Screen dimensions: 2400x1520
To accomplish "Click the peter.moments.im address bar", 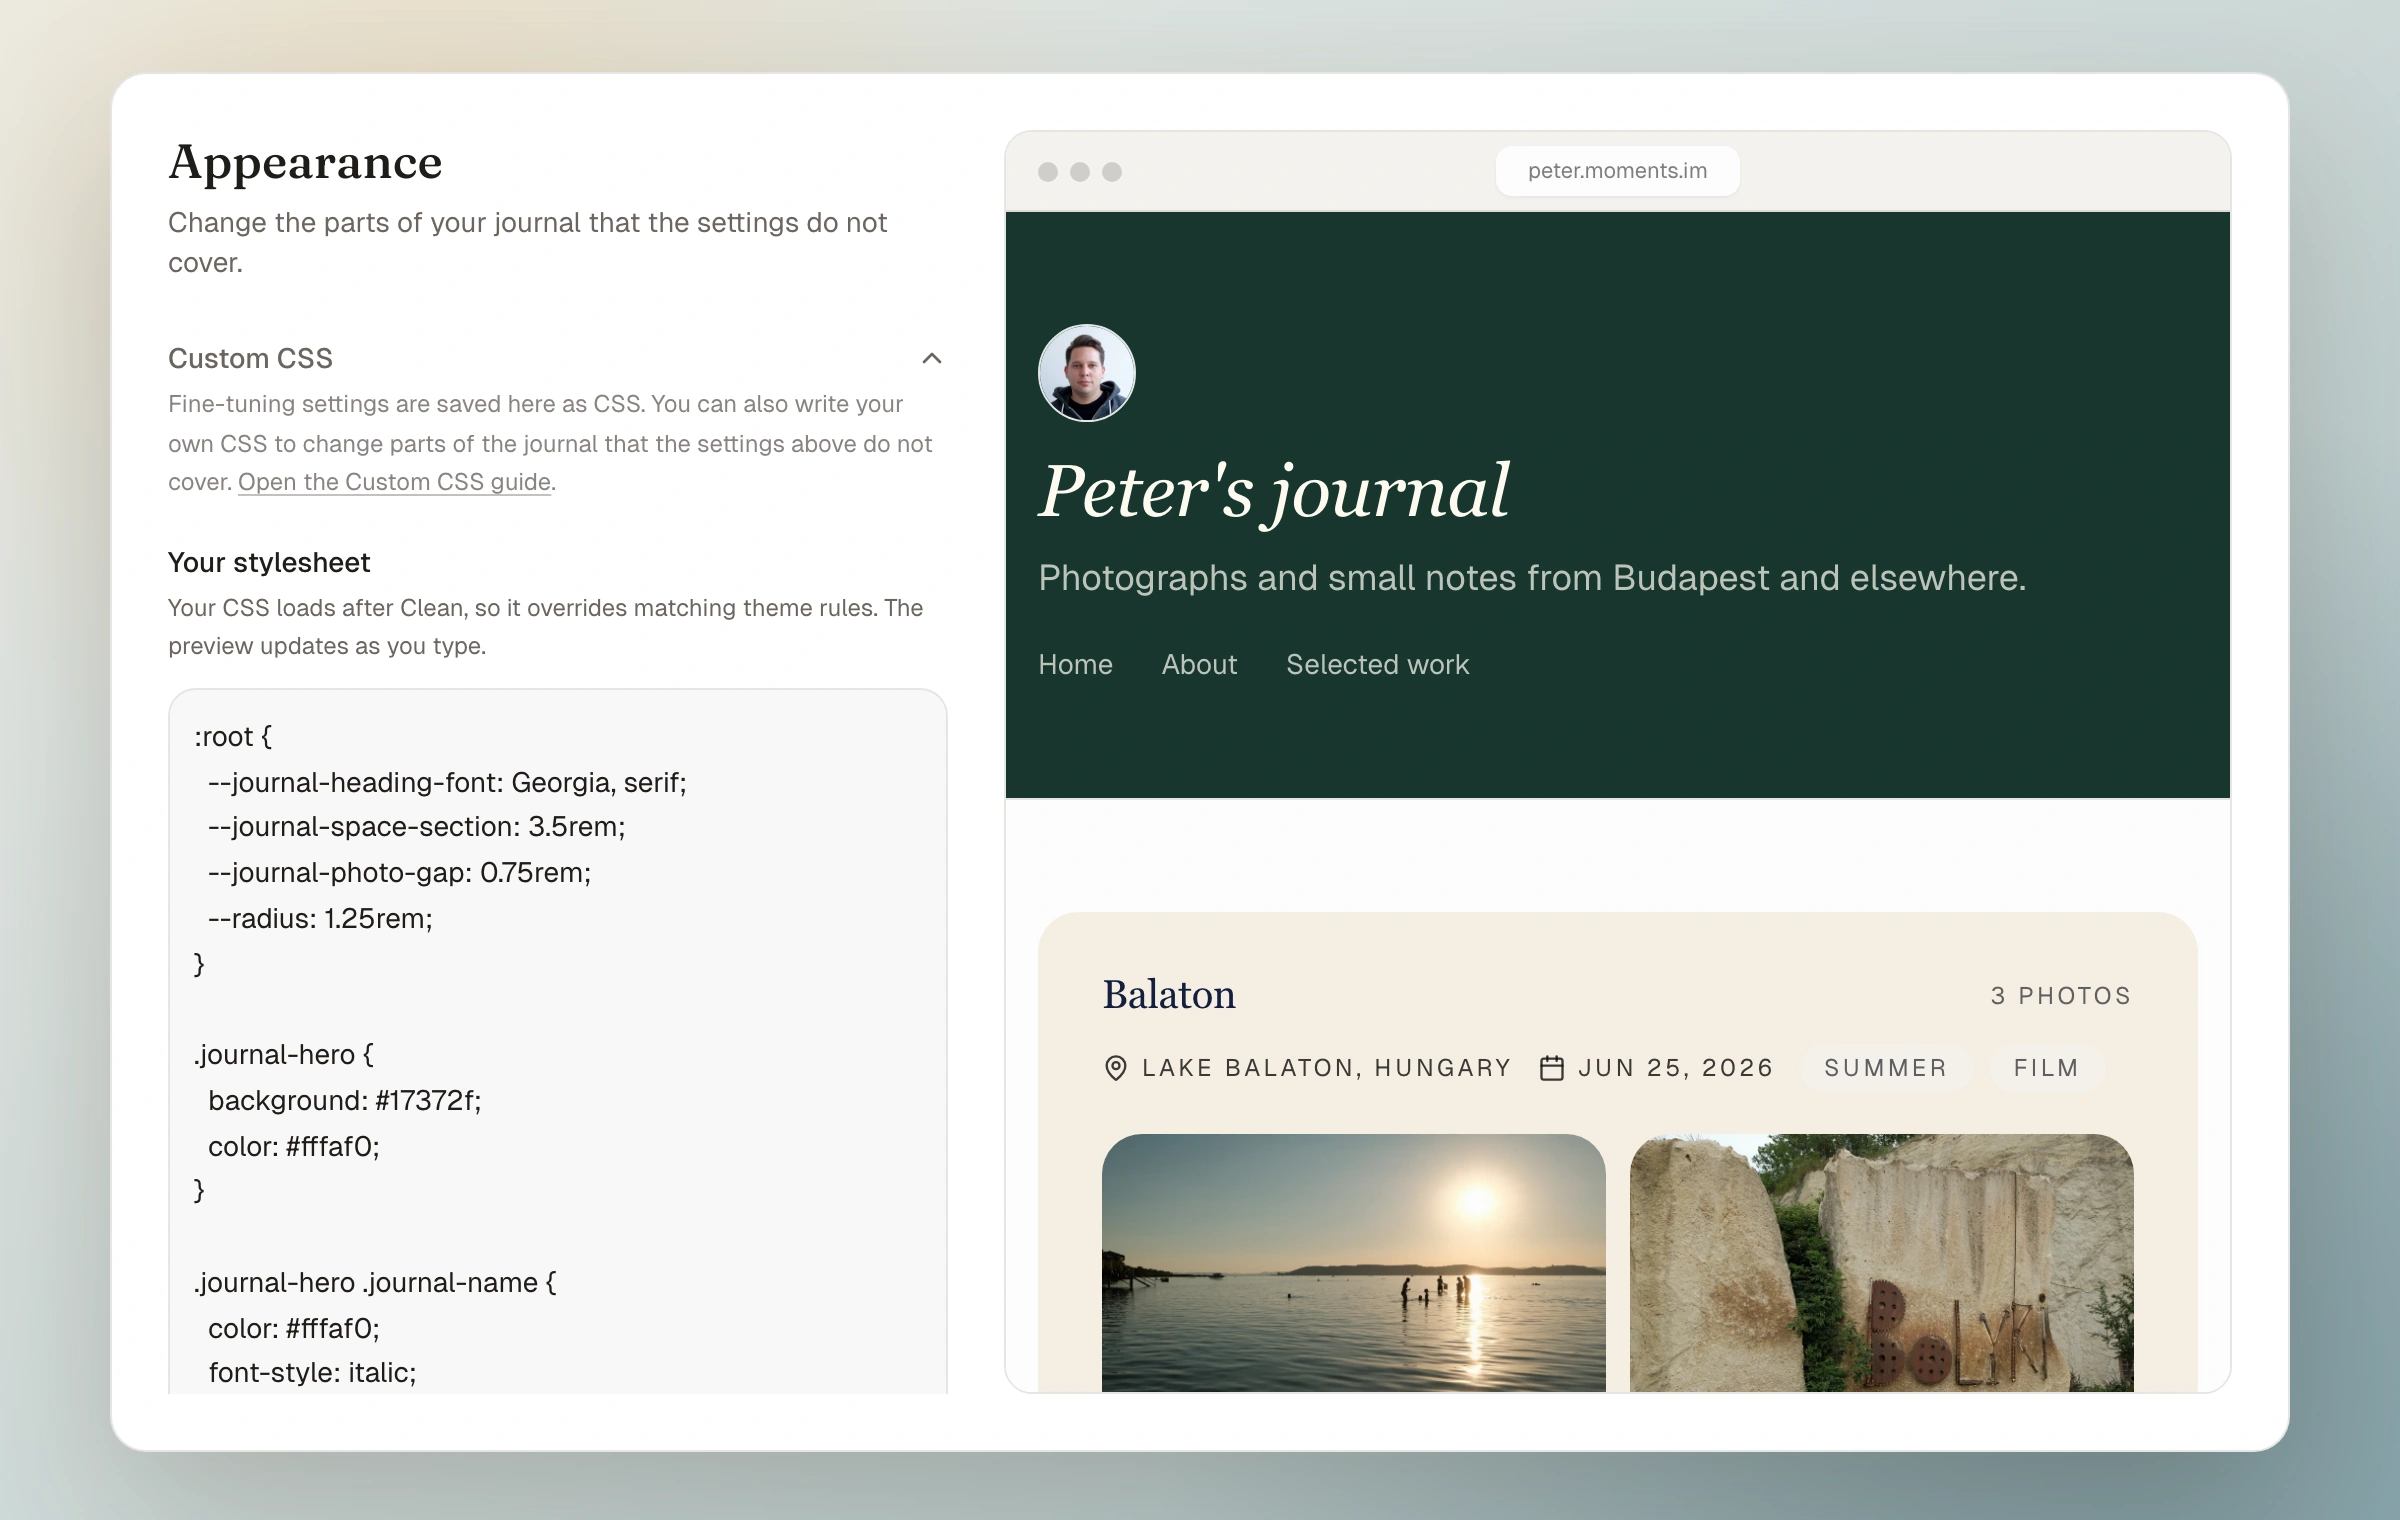I will point(1617,171).
